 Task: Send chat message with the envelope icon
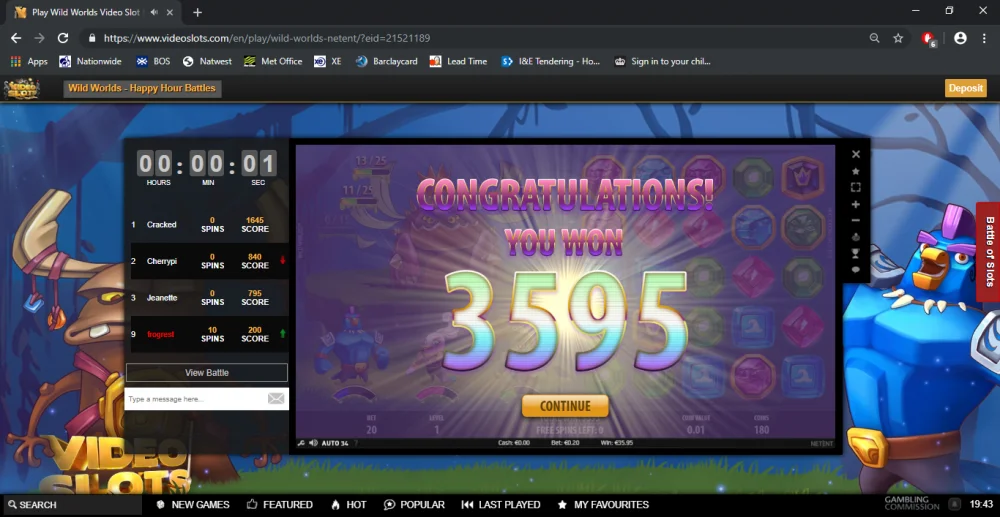pos(276,399)
